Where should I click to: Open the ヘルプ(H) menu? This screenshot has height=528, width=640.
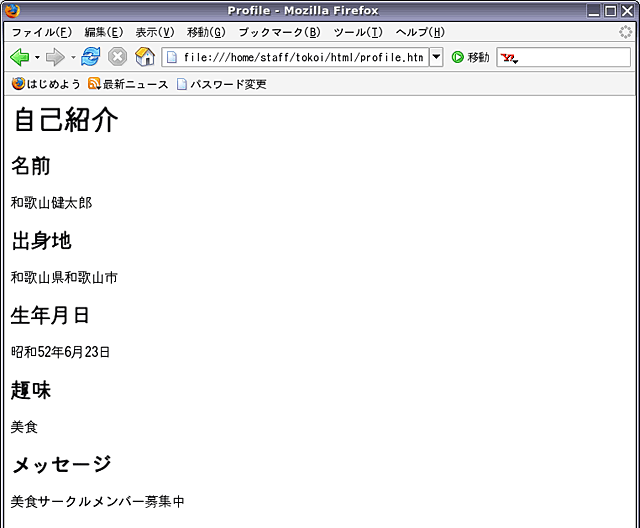coord(420,32)
